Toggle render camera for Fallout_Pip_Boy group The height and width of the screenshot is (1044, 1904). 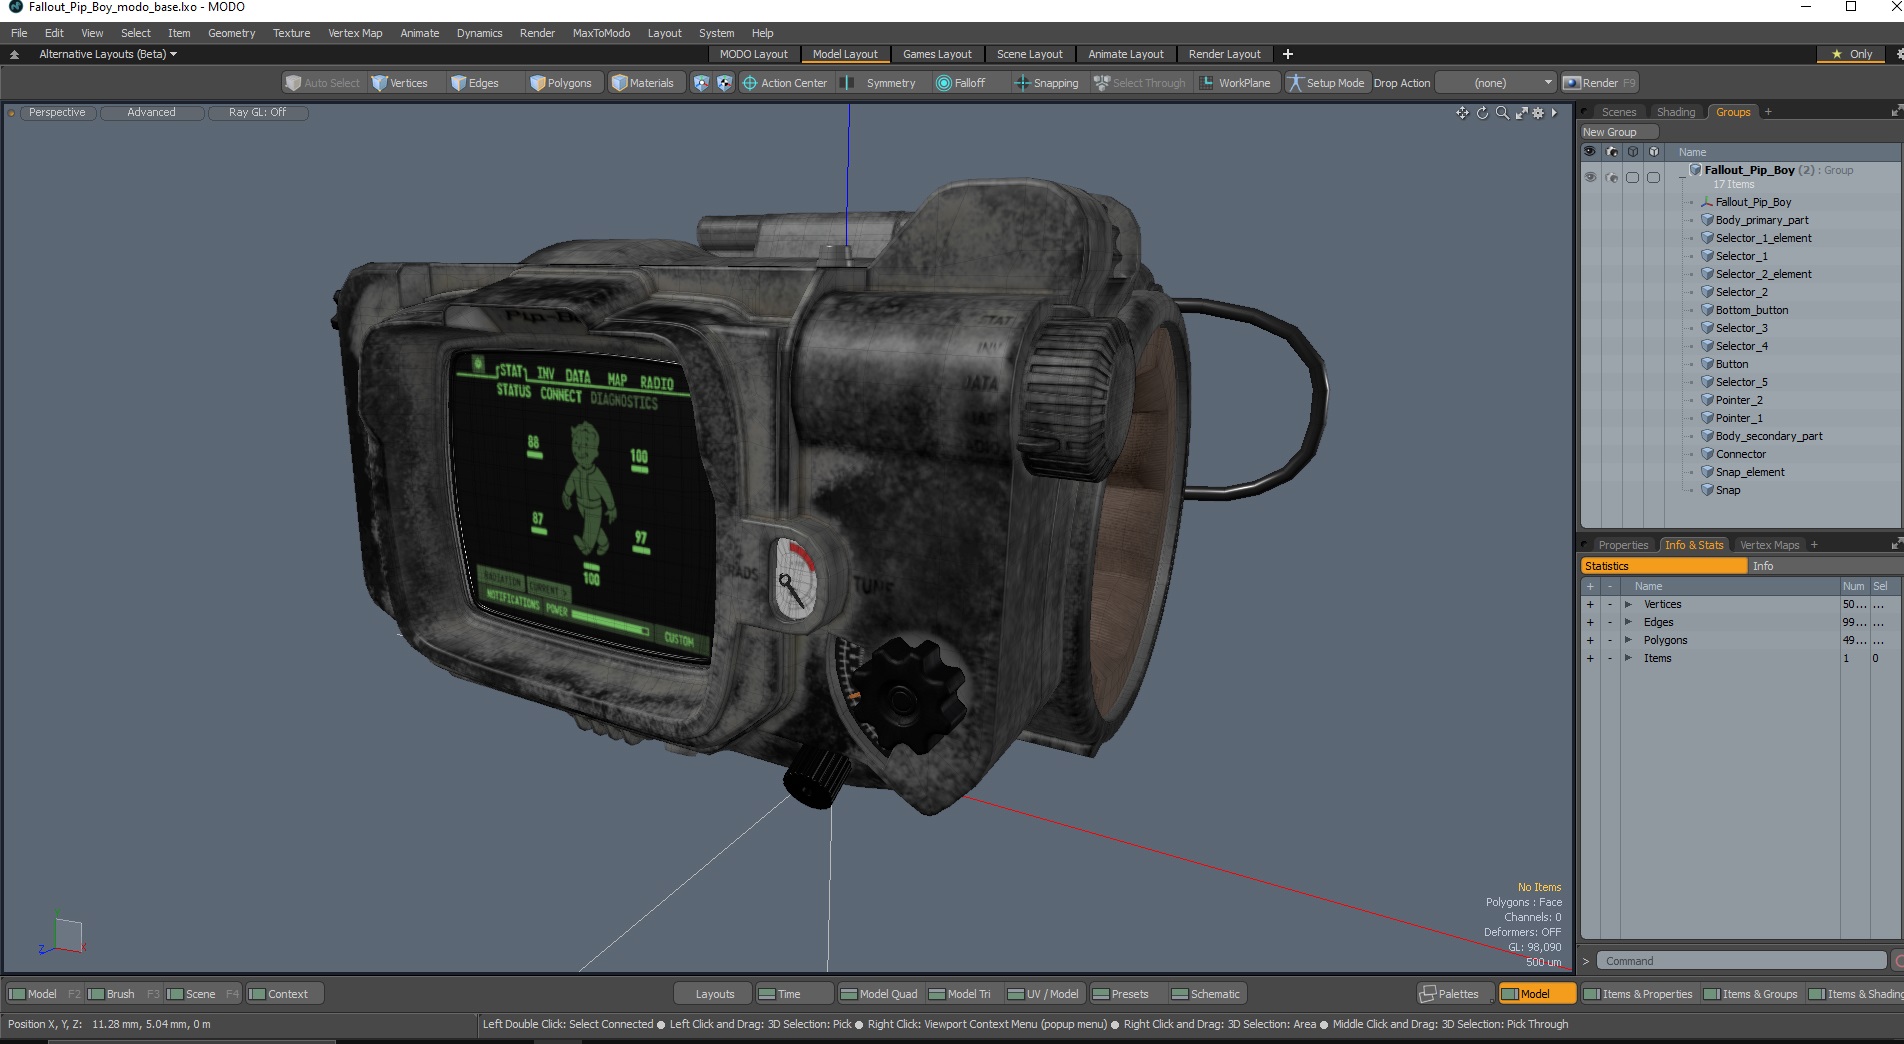click(x=1611, y=177)
